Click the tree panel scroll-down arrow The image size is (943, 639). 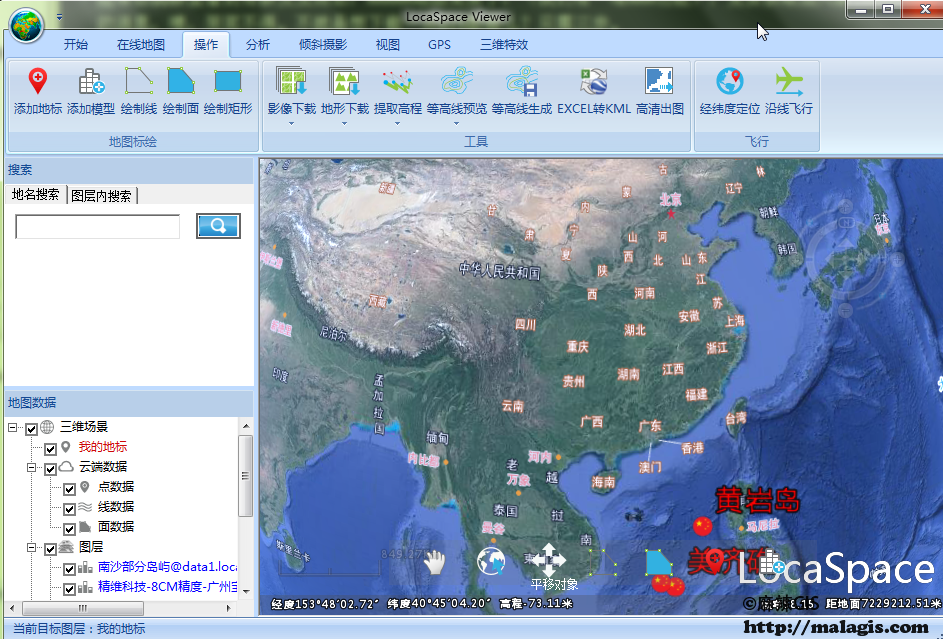click(246, 591)
